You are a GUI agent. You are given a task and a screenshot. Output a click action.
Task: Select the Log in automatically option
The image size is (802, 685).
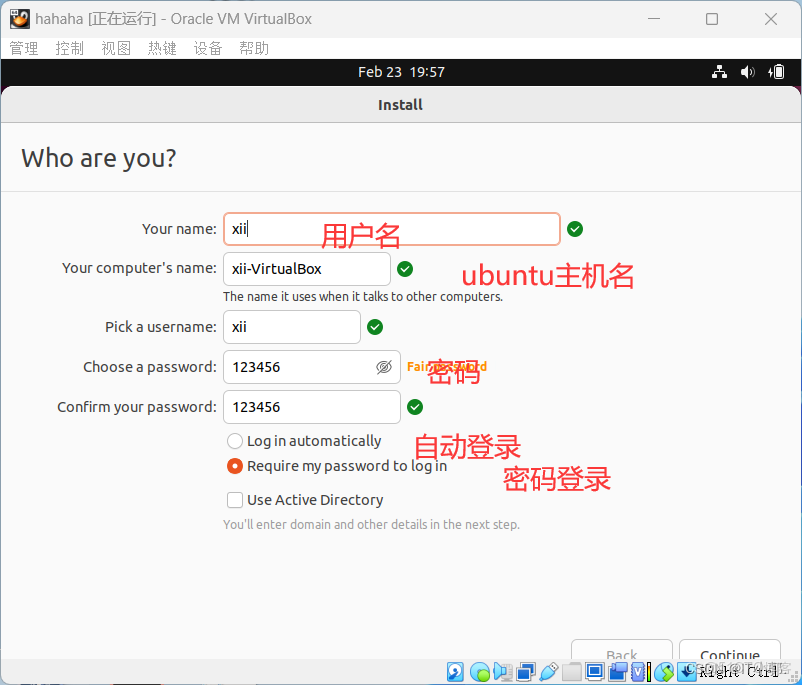click(x=234, y=440)
